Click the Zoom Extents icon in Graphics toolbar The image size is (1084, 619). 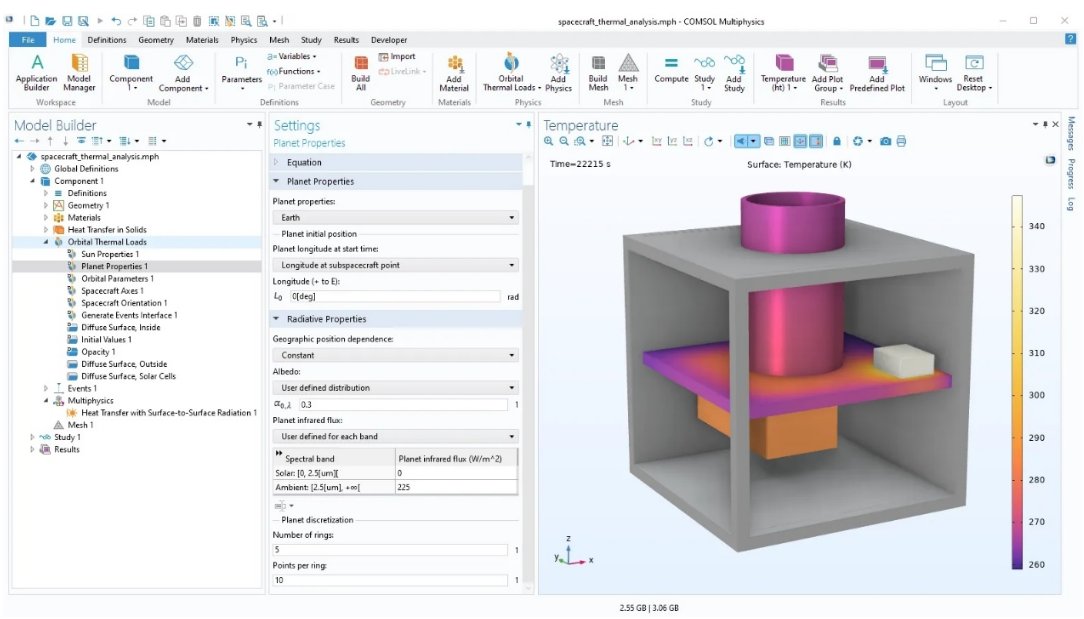608,141
